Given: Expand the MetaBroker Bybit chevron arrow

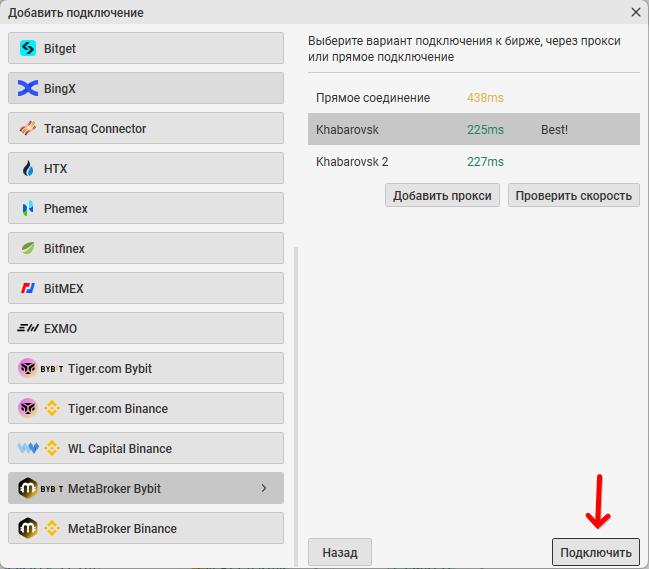Looking at the screenshot, I should tap(264, 488).
